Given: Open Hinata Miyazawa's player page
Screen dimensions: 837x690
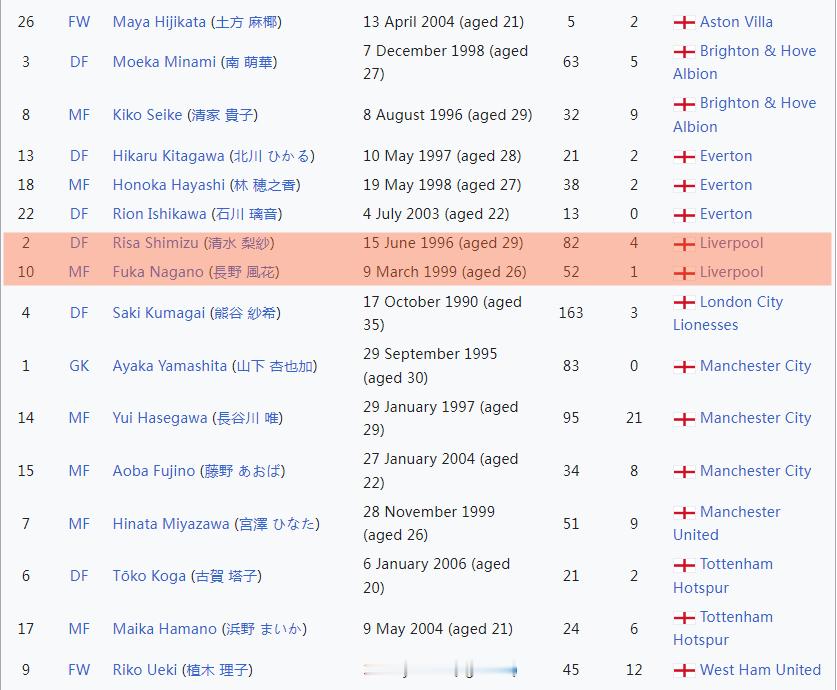Looking at the screenshot, I should point(171,524).
